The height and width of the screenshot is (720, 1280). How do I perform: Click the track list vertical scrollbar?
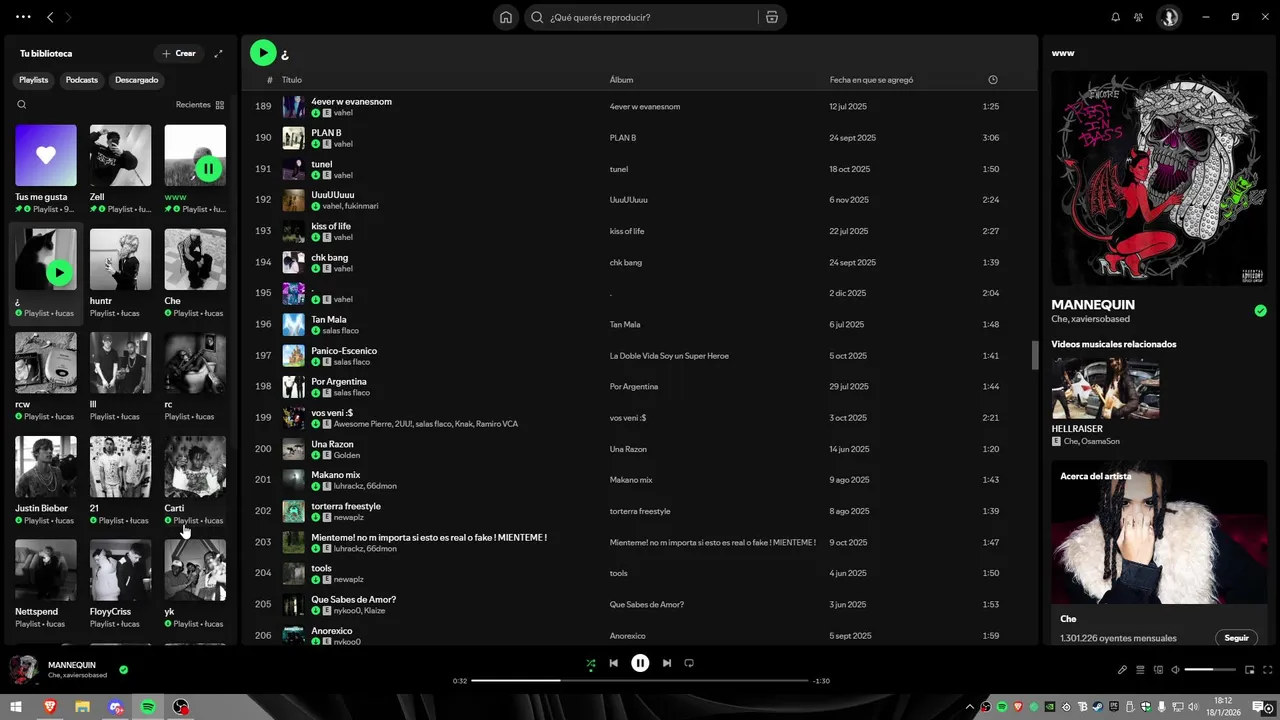(1034, 355)
